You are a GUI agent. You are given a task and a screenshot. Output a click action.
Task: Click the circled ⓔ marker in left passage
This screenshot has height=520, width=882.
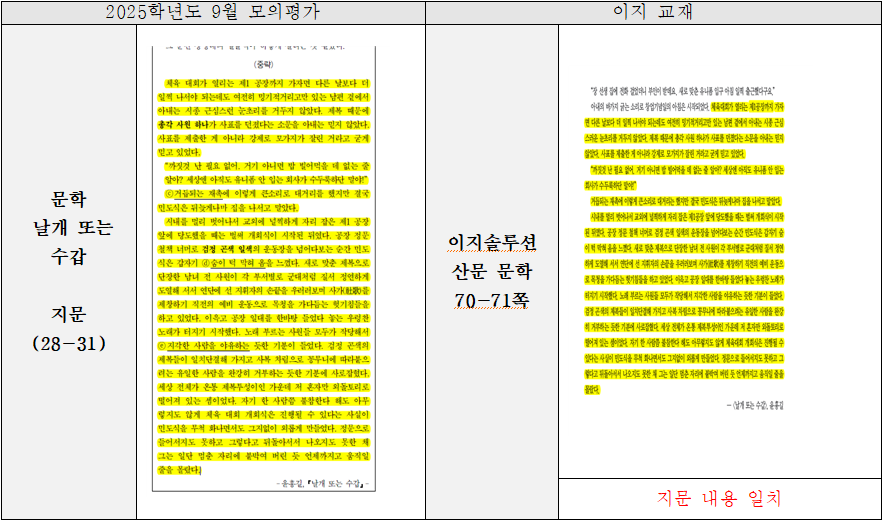[170, 345]
